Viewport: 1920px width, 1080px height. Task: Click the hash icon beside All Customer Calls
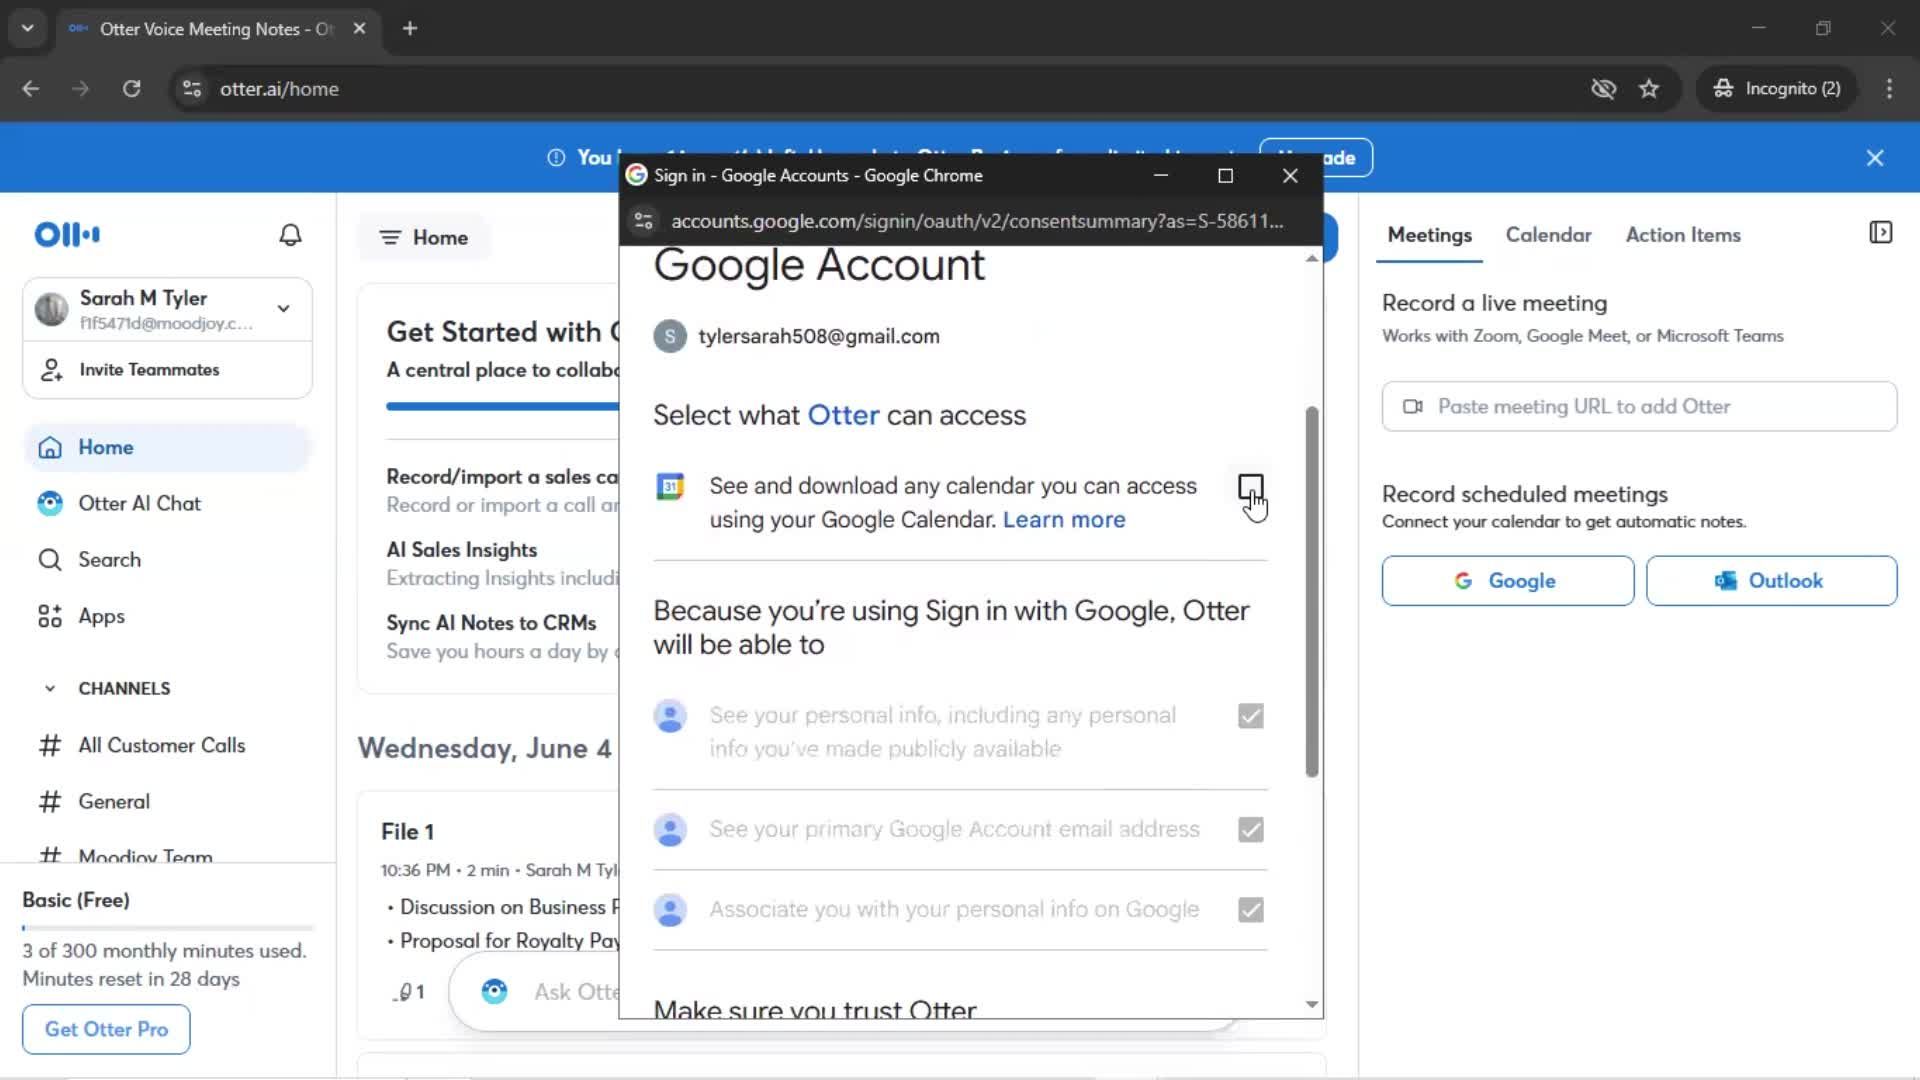point(50,746)
